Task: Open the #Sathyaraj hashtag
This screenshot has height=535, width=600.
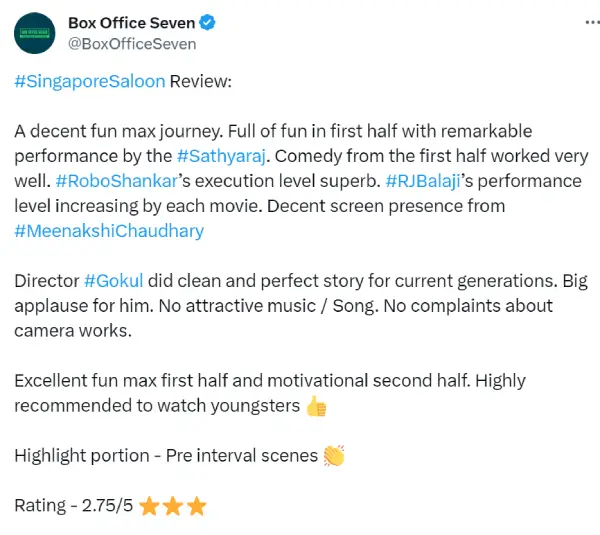Action: [221, 156]
